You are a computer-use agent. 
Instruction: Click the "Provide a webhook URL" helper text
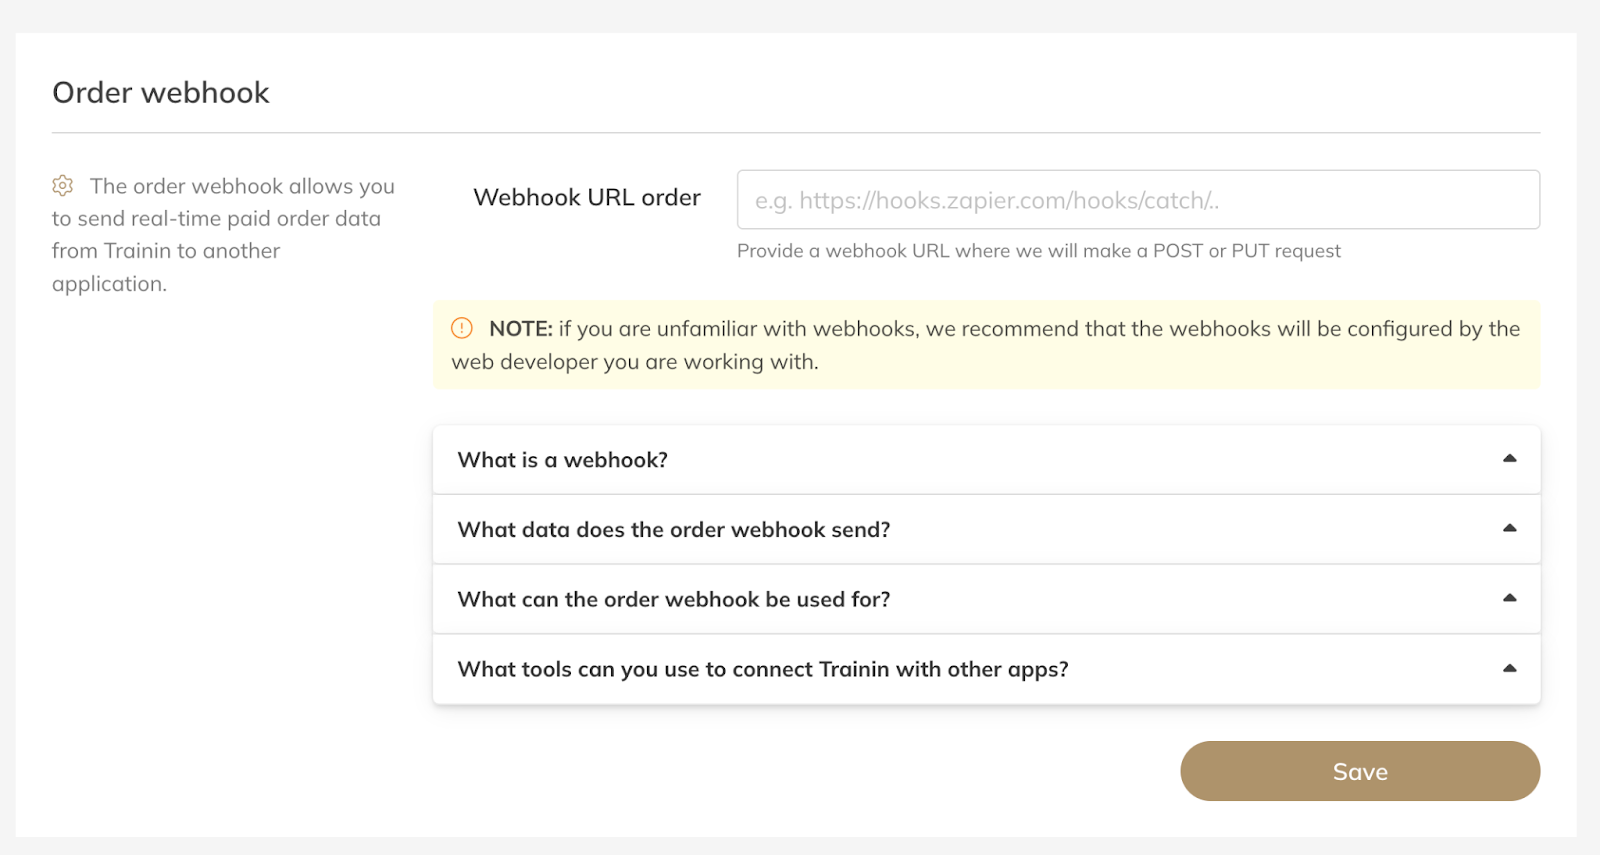1038,251
